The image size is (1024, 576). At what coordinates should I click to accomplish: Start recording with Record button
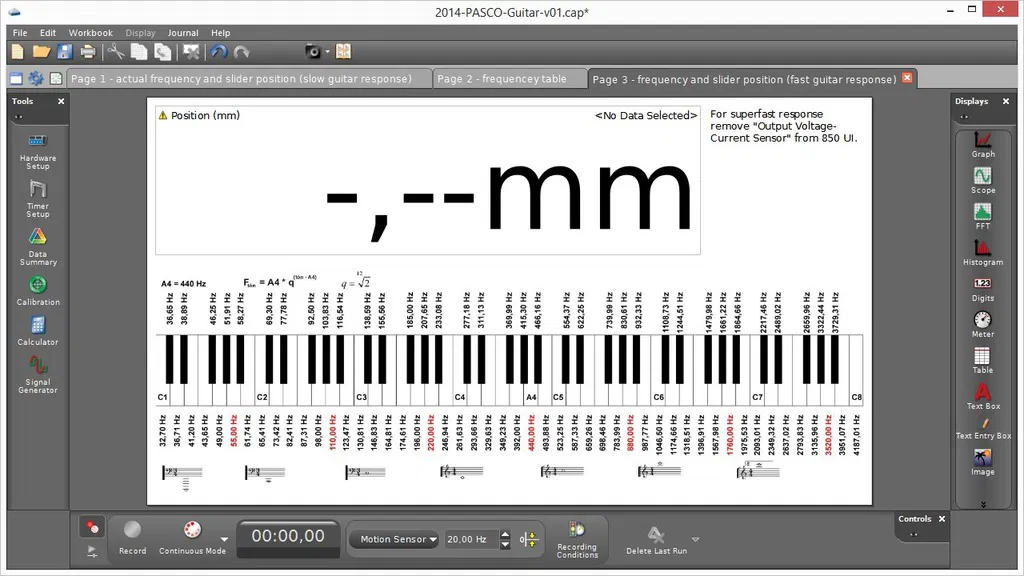pyautogui.click(x=133, y=537)
